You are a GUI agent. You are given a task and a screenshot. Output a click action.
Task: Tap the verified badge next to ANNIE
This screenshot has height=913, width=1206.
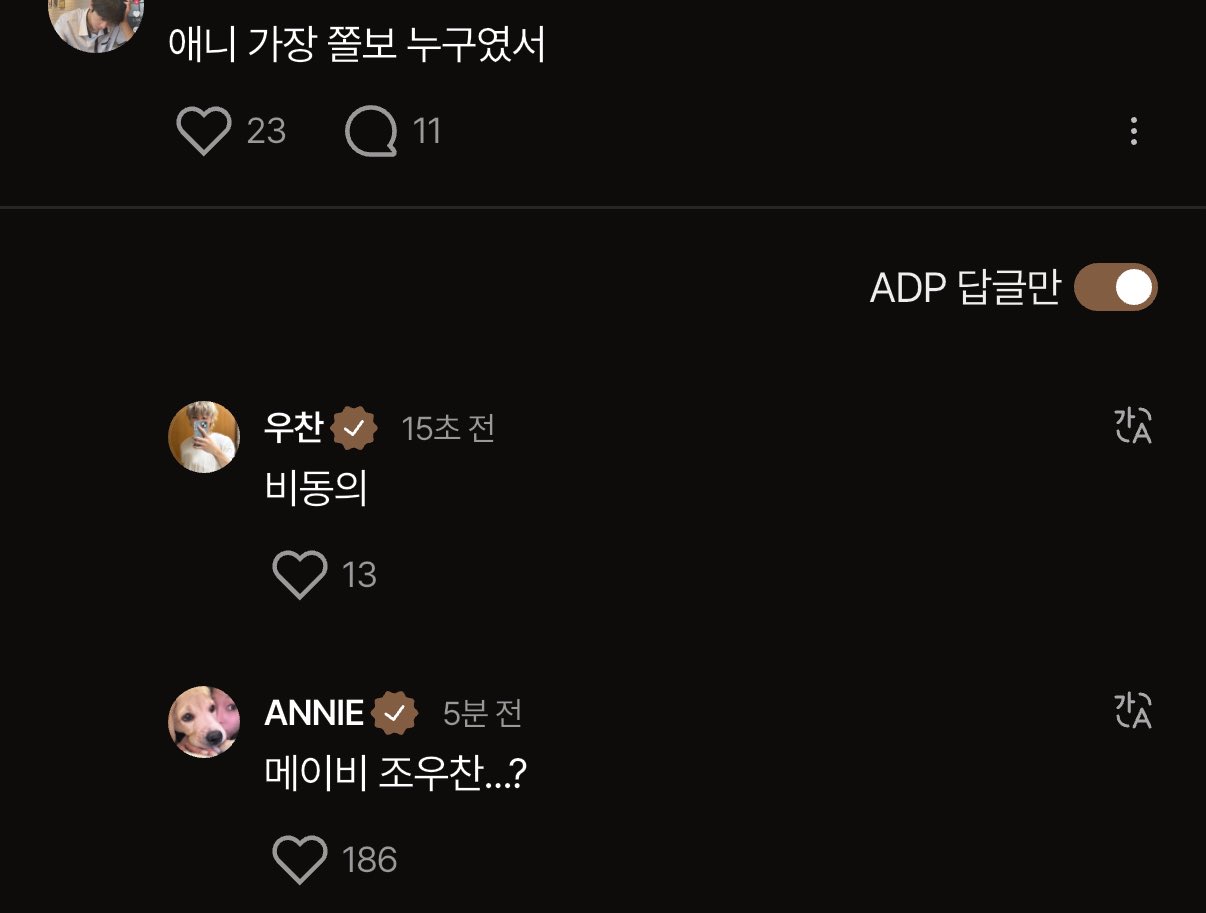tap(395, 713)
